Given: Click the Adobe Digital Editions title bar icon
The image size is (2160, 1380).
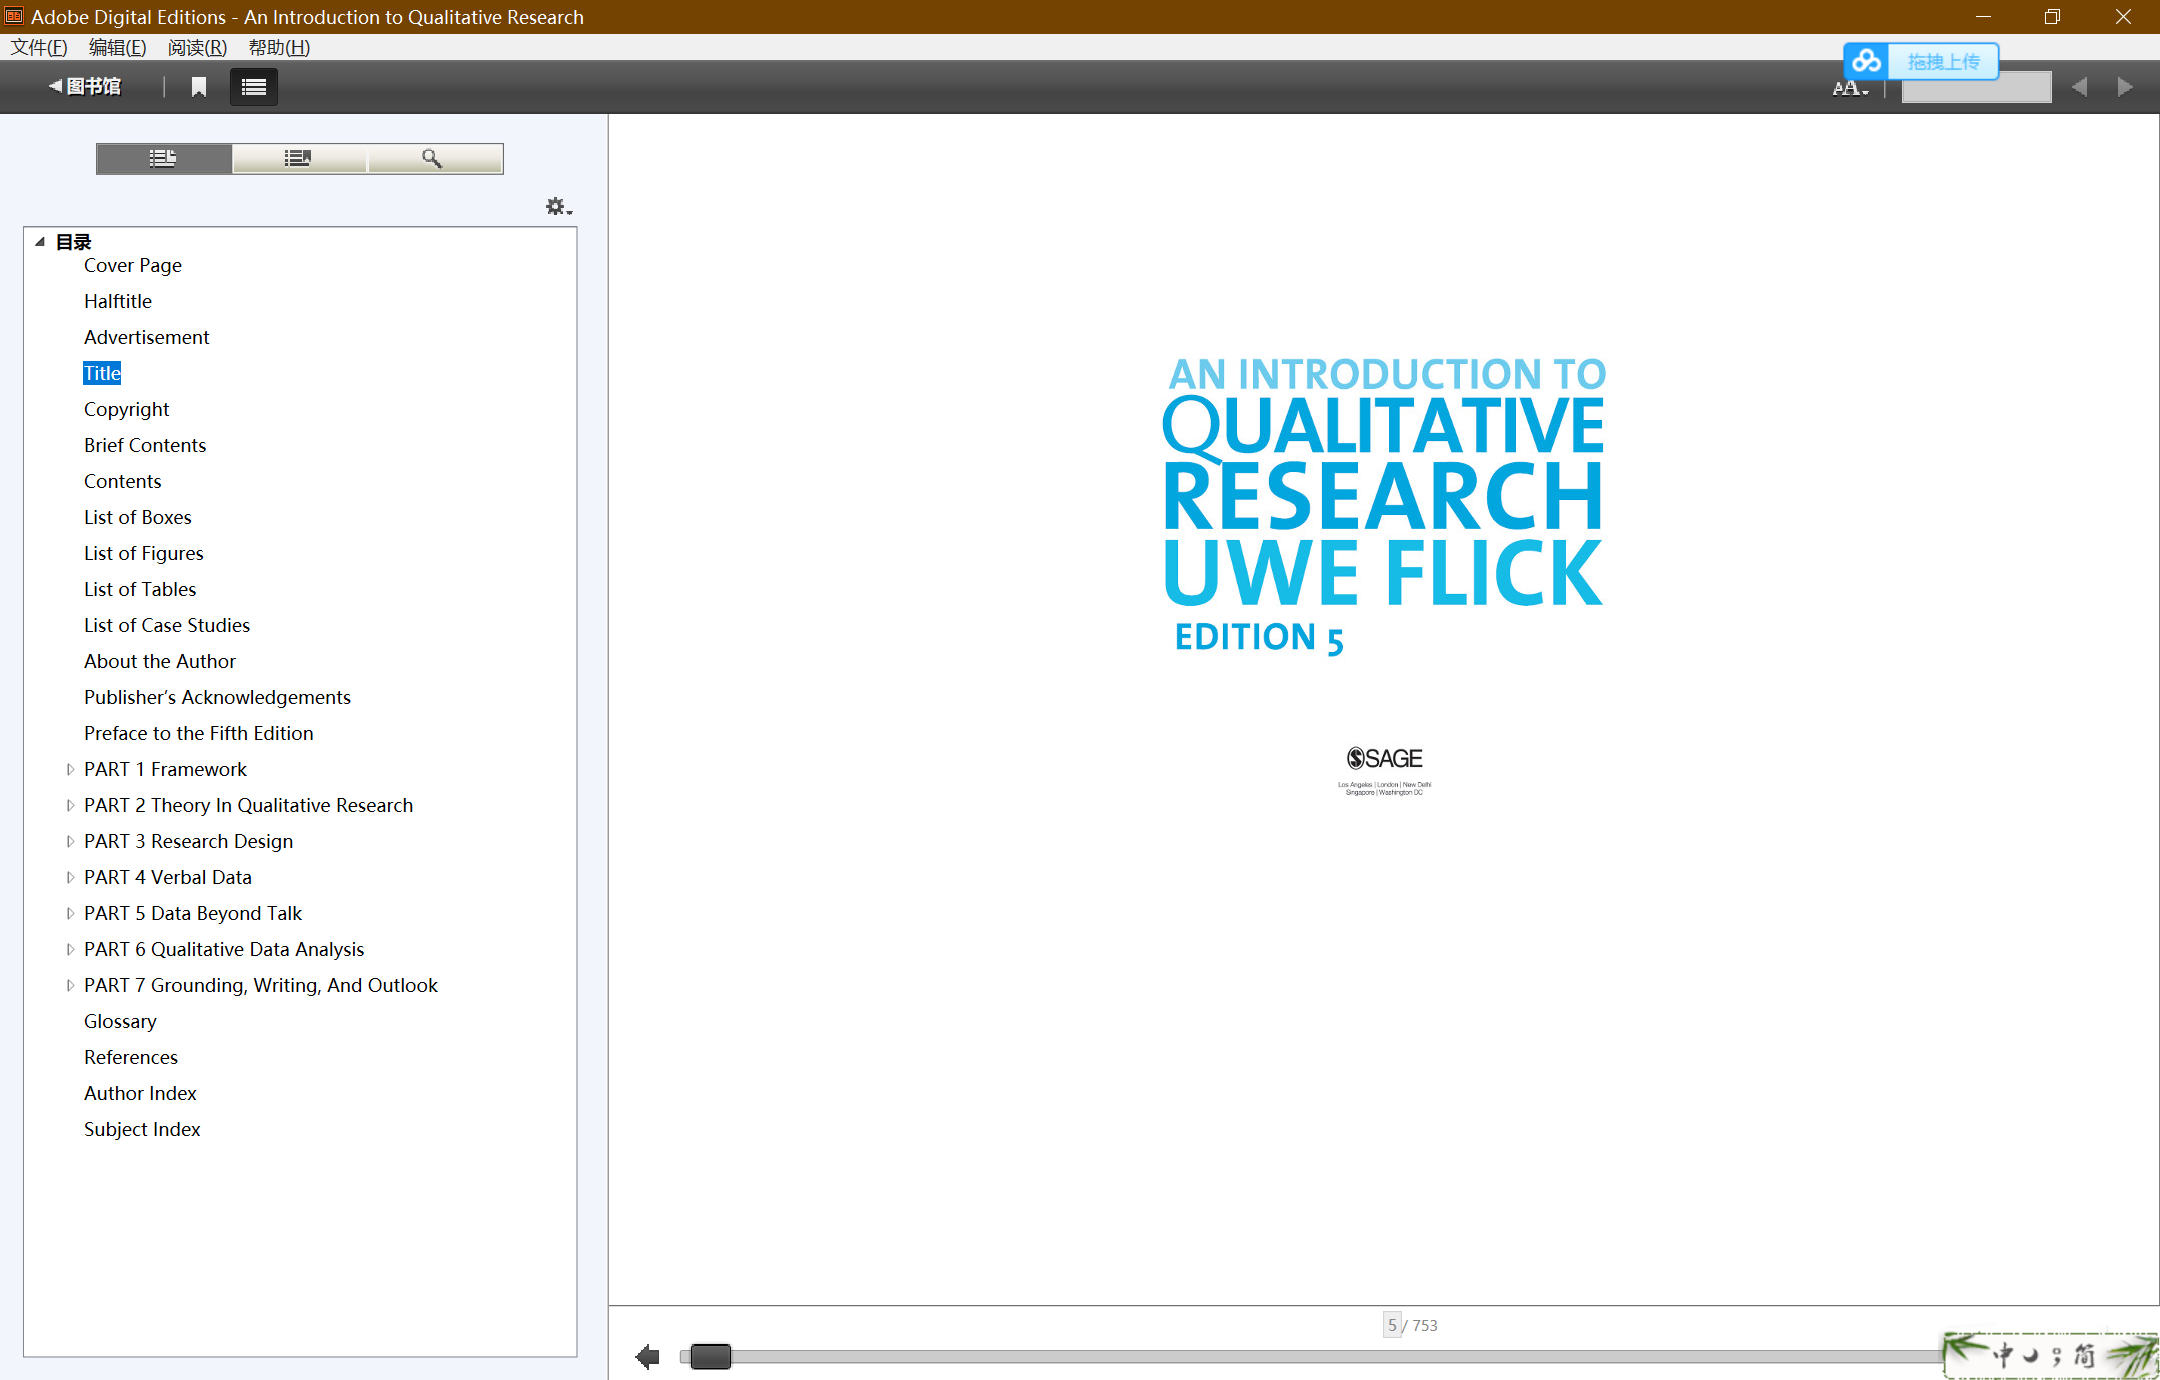Looking at the screenshot, I should 14,16.
